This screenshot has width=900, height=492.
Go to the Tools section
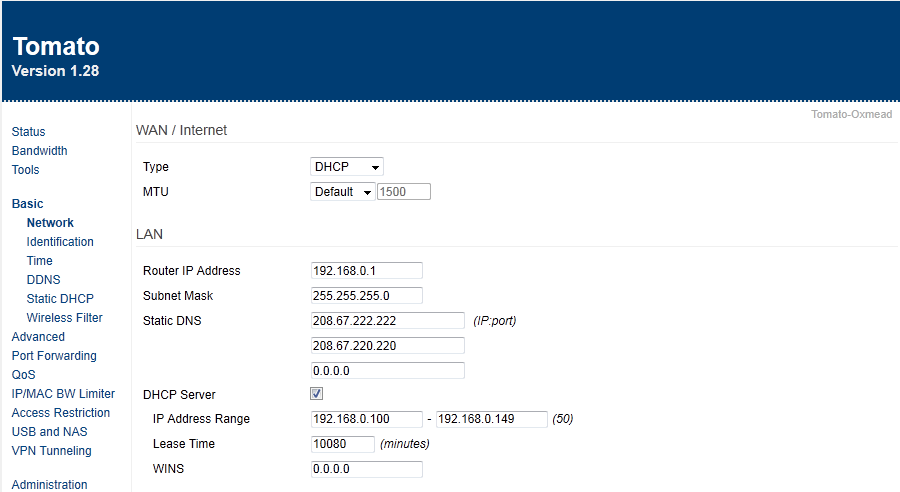coord(25,169)
